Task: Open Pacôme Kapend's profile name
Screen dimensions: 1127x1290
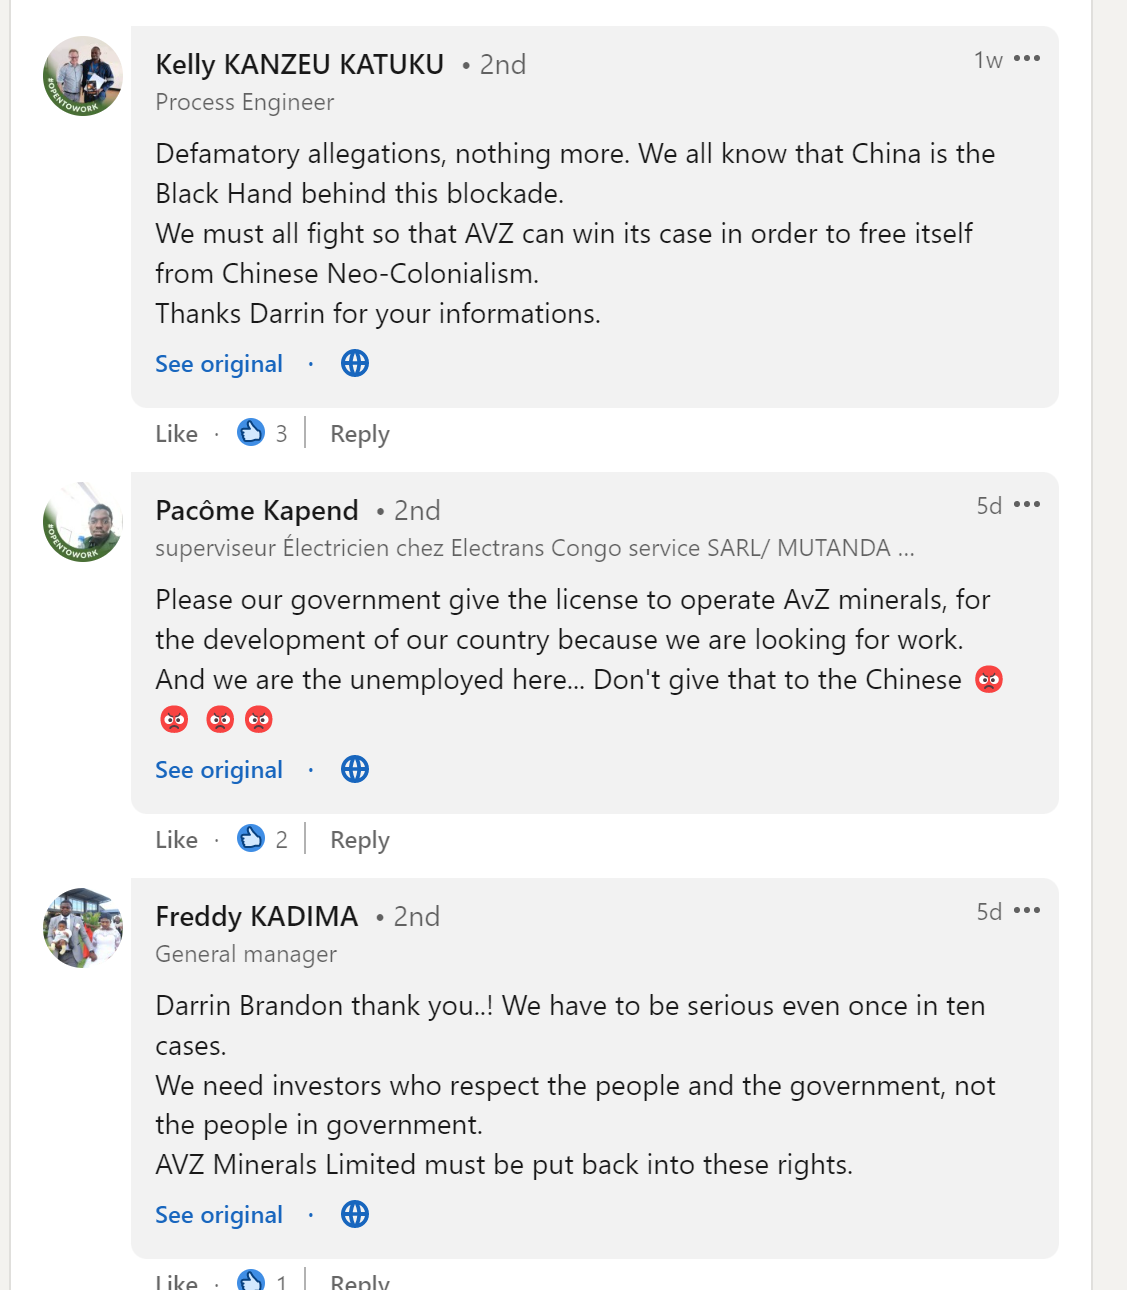Action: coord(257,511)
